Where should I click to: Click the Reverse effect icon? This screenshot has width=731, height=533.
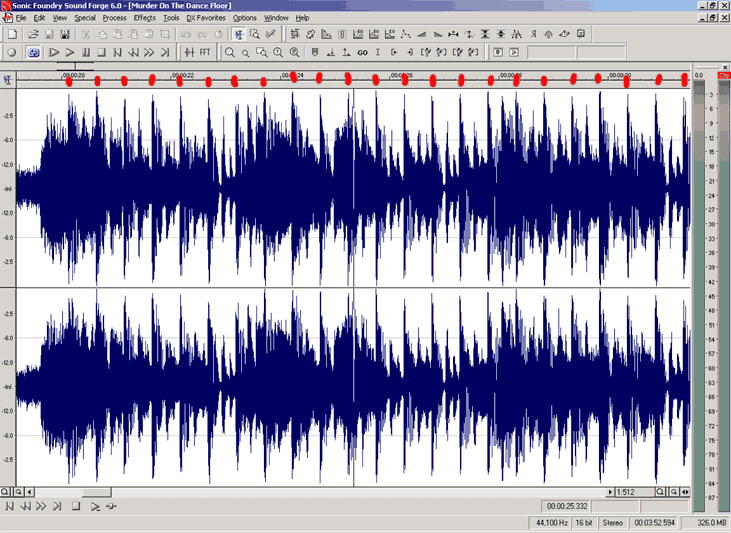pyautogui.click(x=533, y=34)
